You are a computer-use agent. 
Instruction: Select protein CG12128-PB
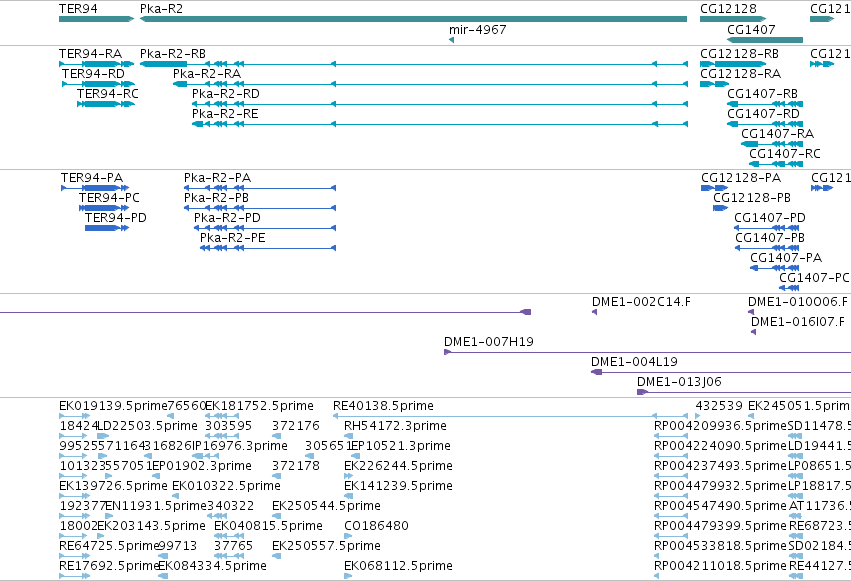pyautogui.click(x=721, y=208)
